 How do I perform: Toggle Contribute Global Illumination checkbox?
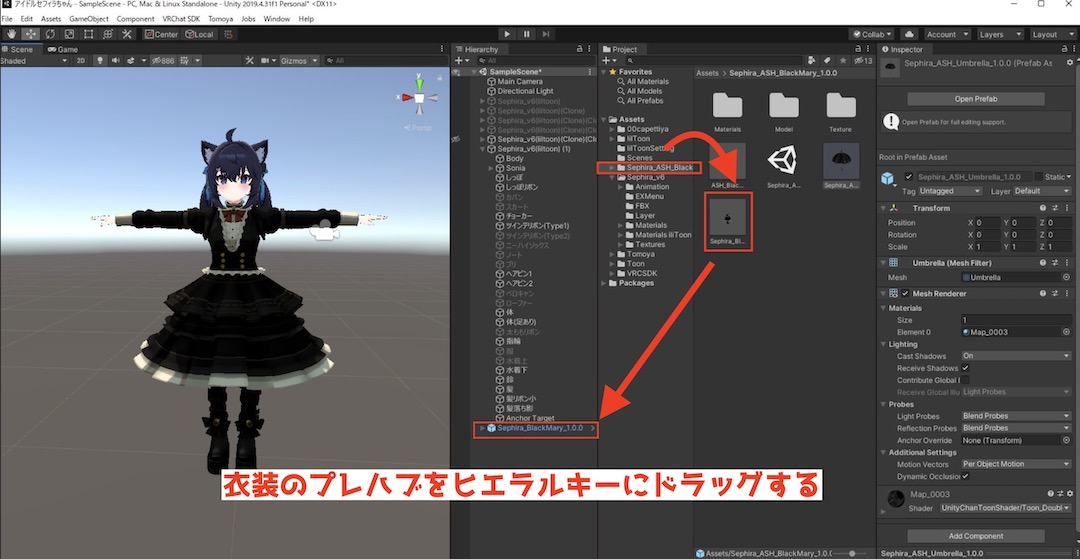pos(965,380)
